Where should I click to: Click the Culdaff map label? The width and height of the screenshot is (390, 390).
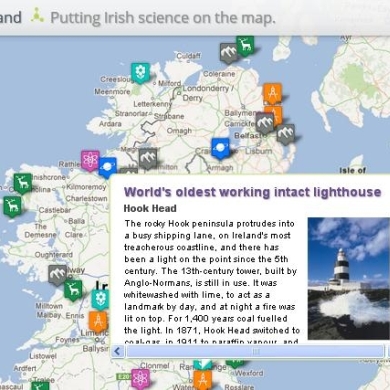tap(189, 56)
